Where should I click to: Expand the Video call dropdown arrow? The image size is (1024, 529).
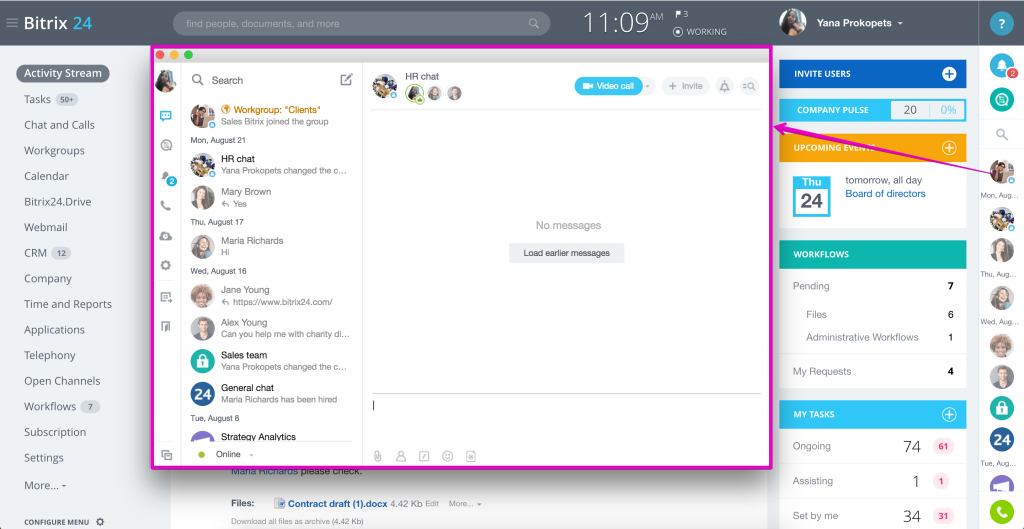coord(647,86)
